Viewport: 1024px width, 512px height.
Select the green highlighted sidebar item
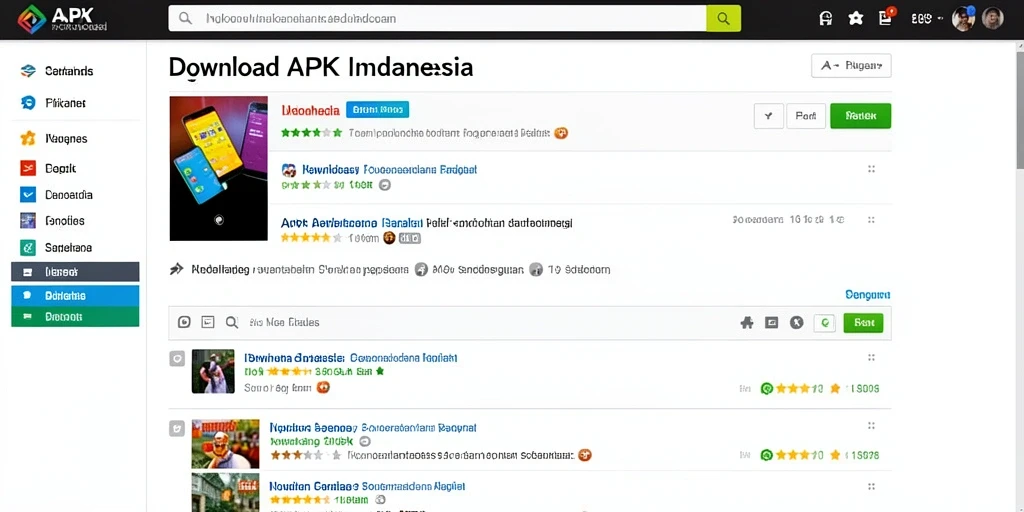(x=75, y=317)
